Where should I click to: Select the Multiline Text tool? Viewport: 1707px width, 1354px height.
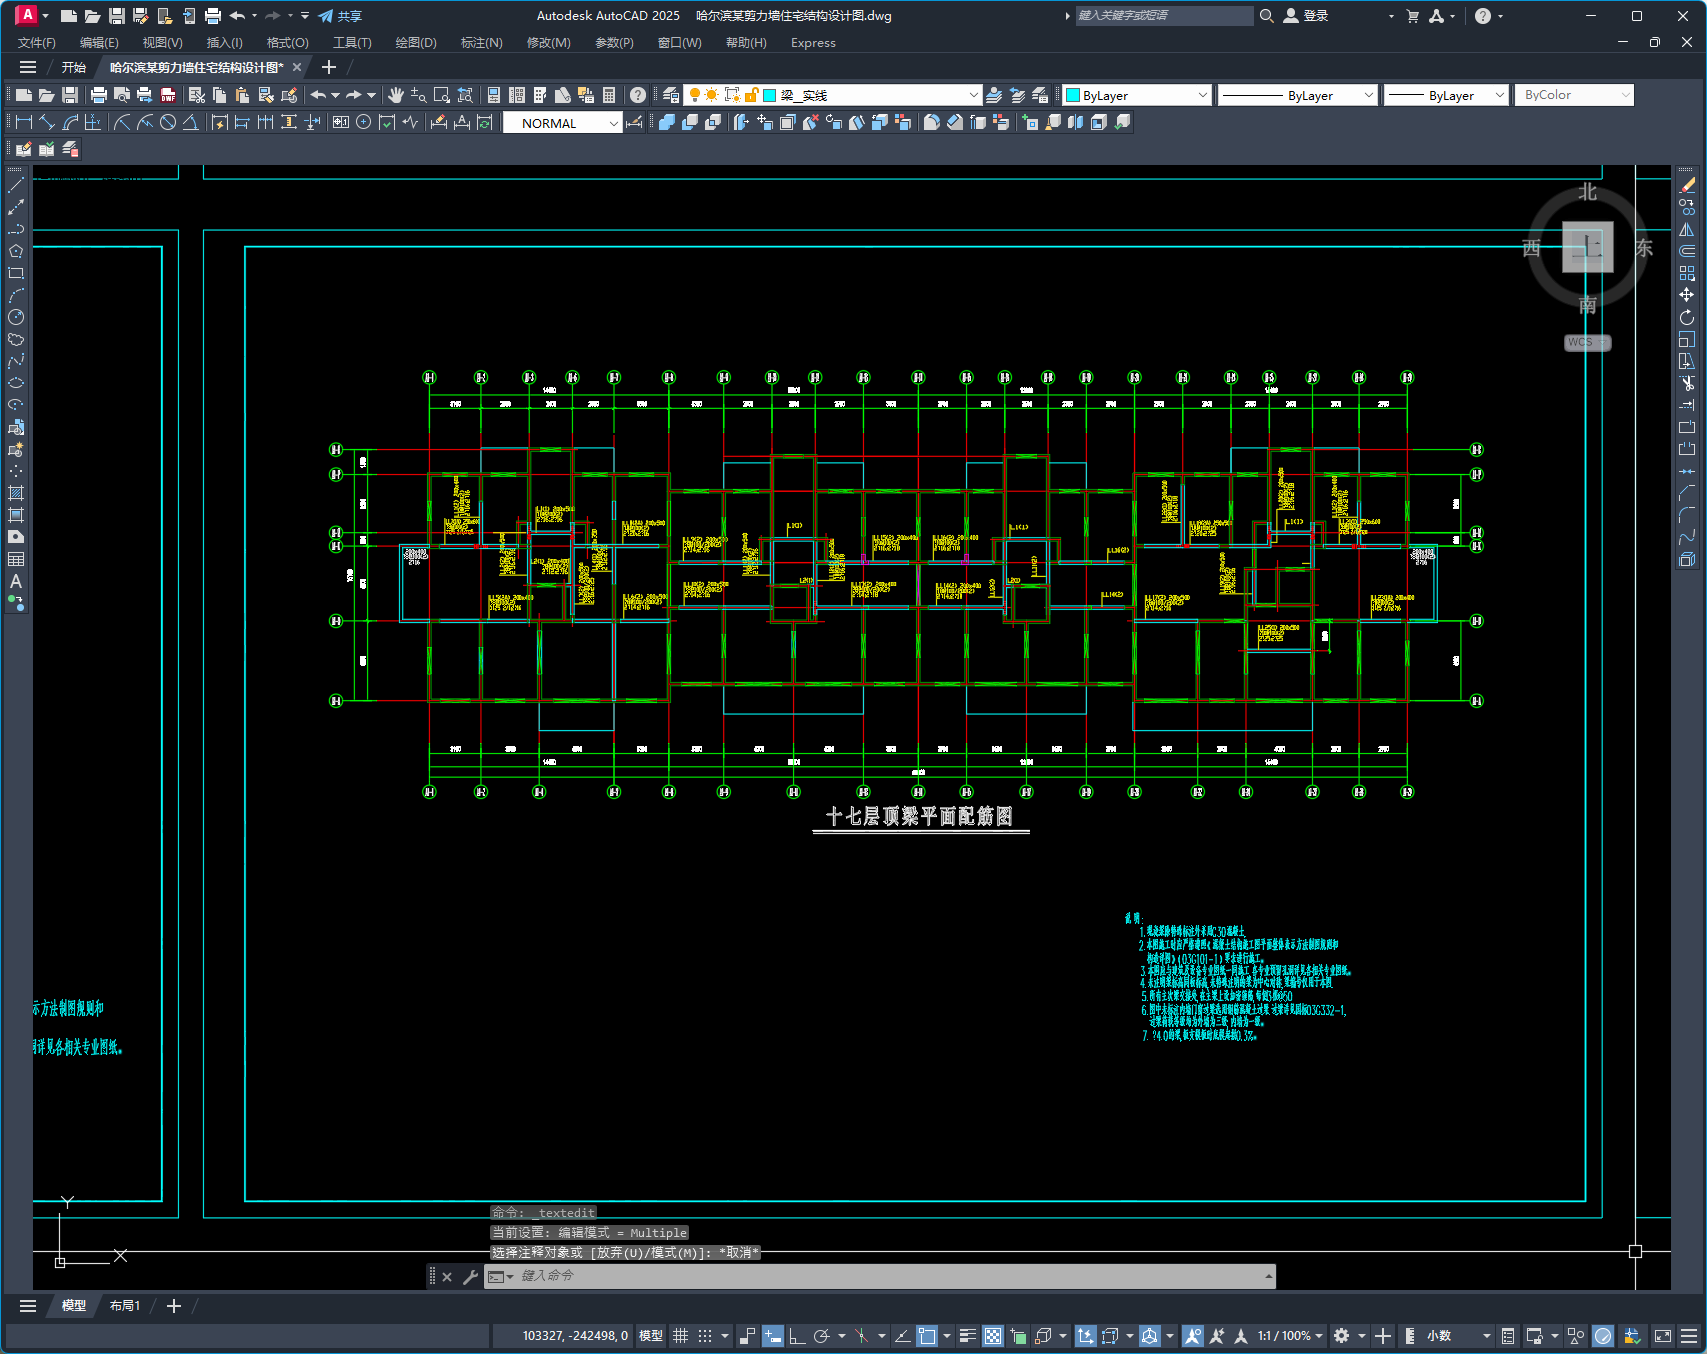pos(16,581)
